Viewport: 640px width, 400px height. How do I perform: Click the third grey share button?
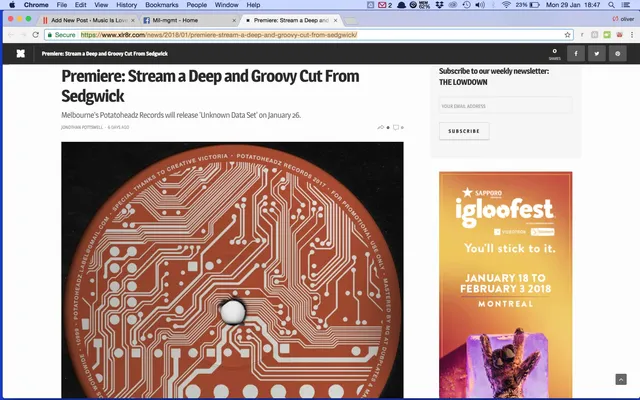pyautogui.click(x=618, y=53)
